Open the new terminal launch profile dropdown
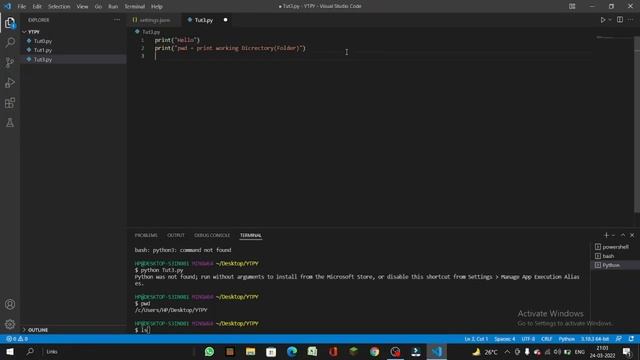640x360 pixels. pyautogui.click(x=613, y=235)
